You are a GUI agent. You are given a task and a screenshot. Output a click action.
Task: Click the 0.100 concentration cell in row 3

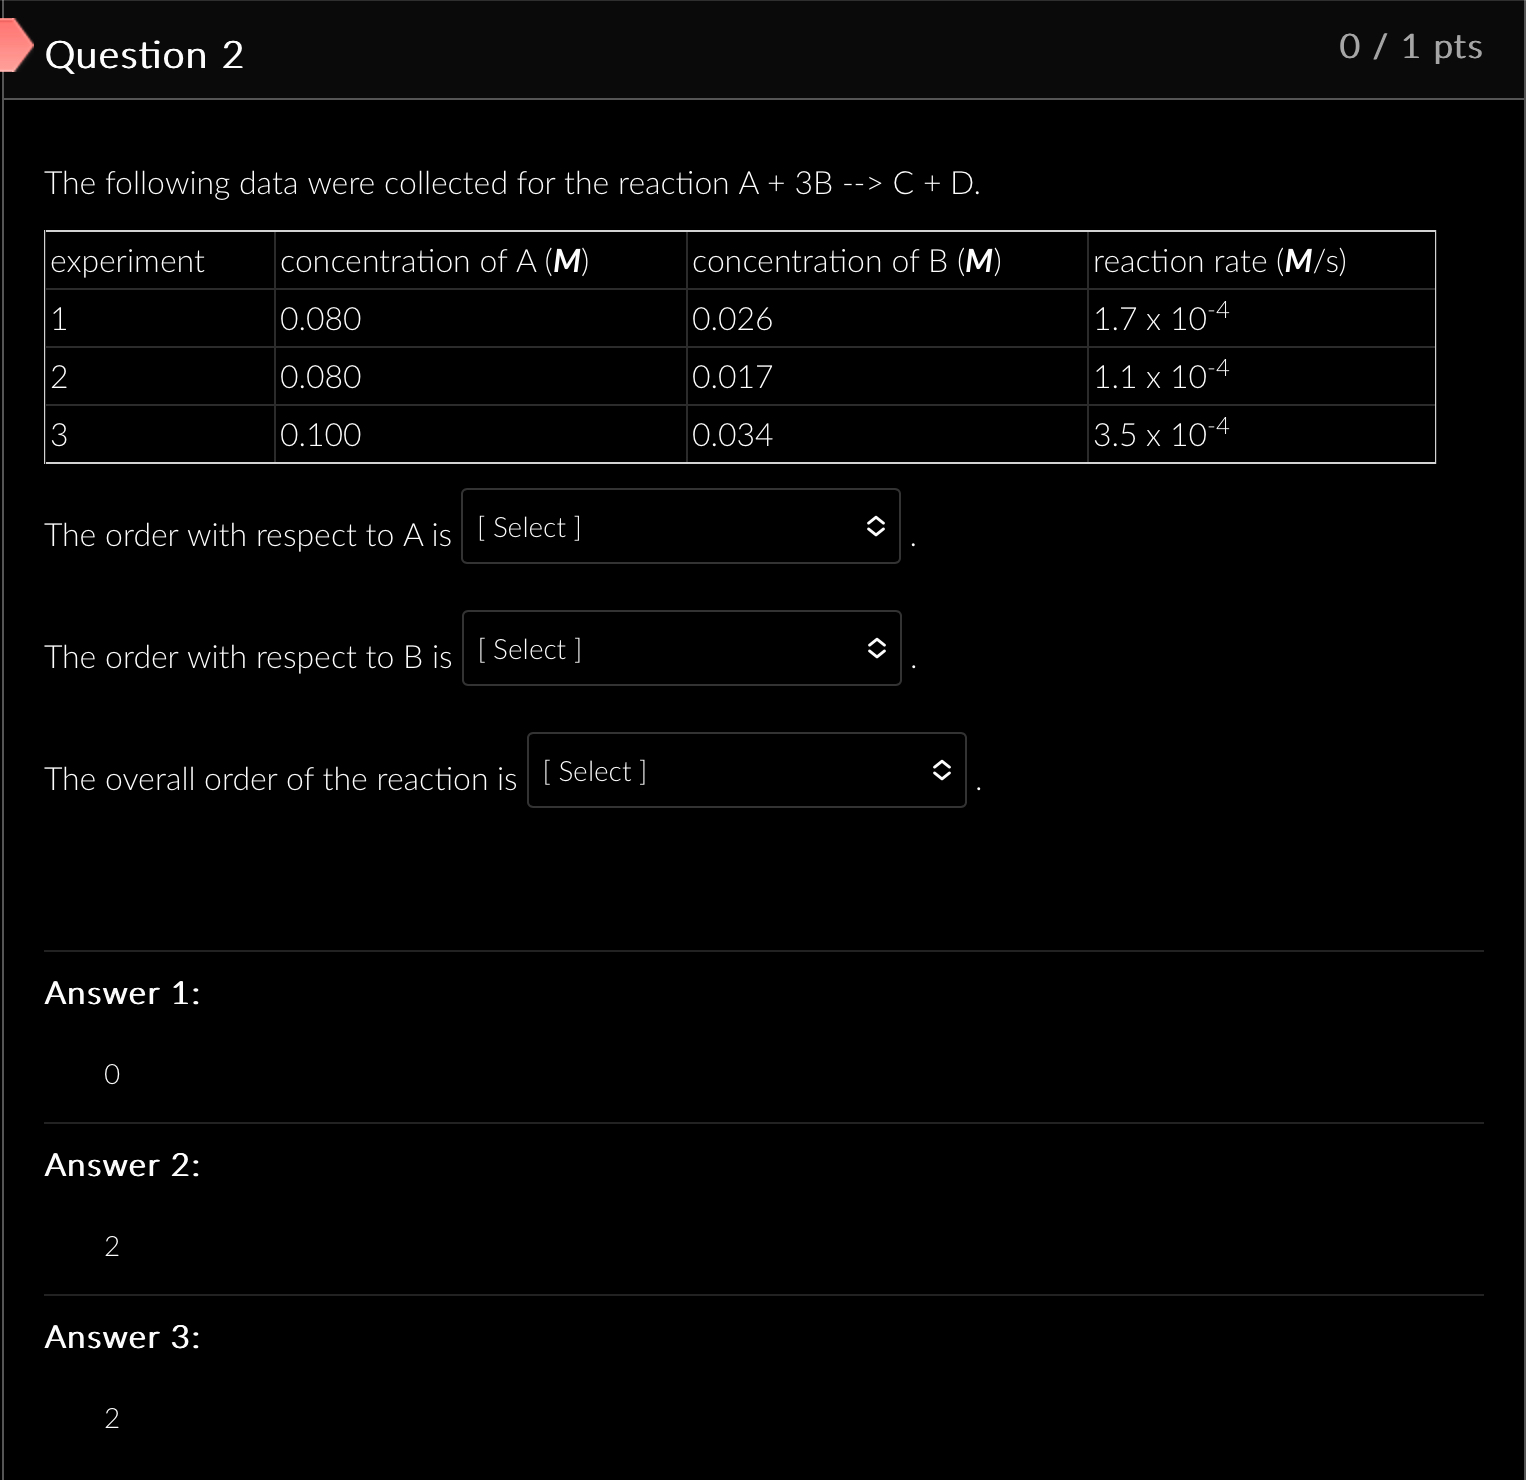(320, 434)
